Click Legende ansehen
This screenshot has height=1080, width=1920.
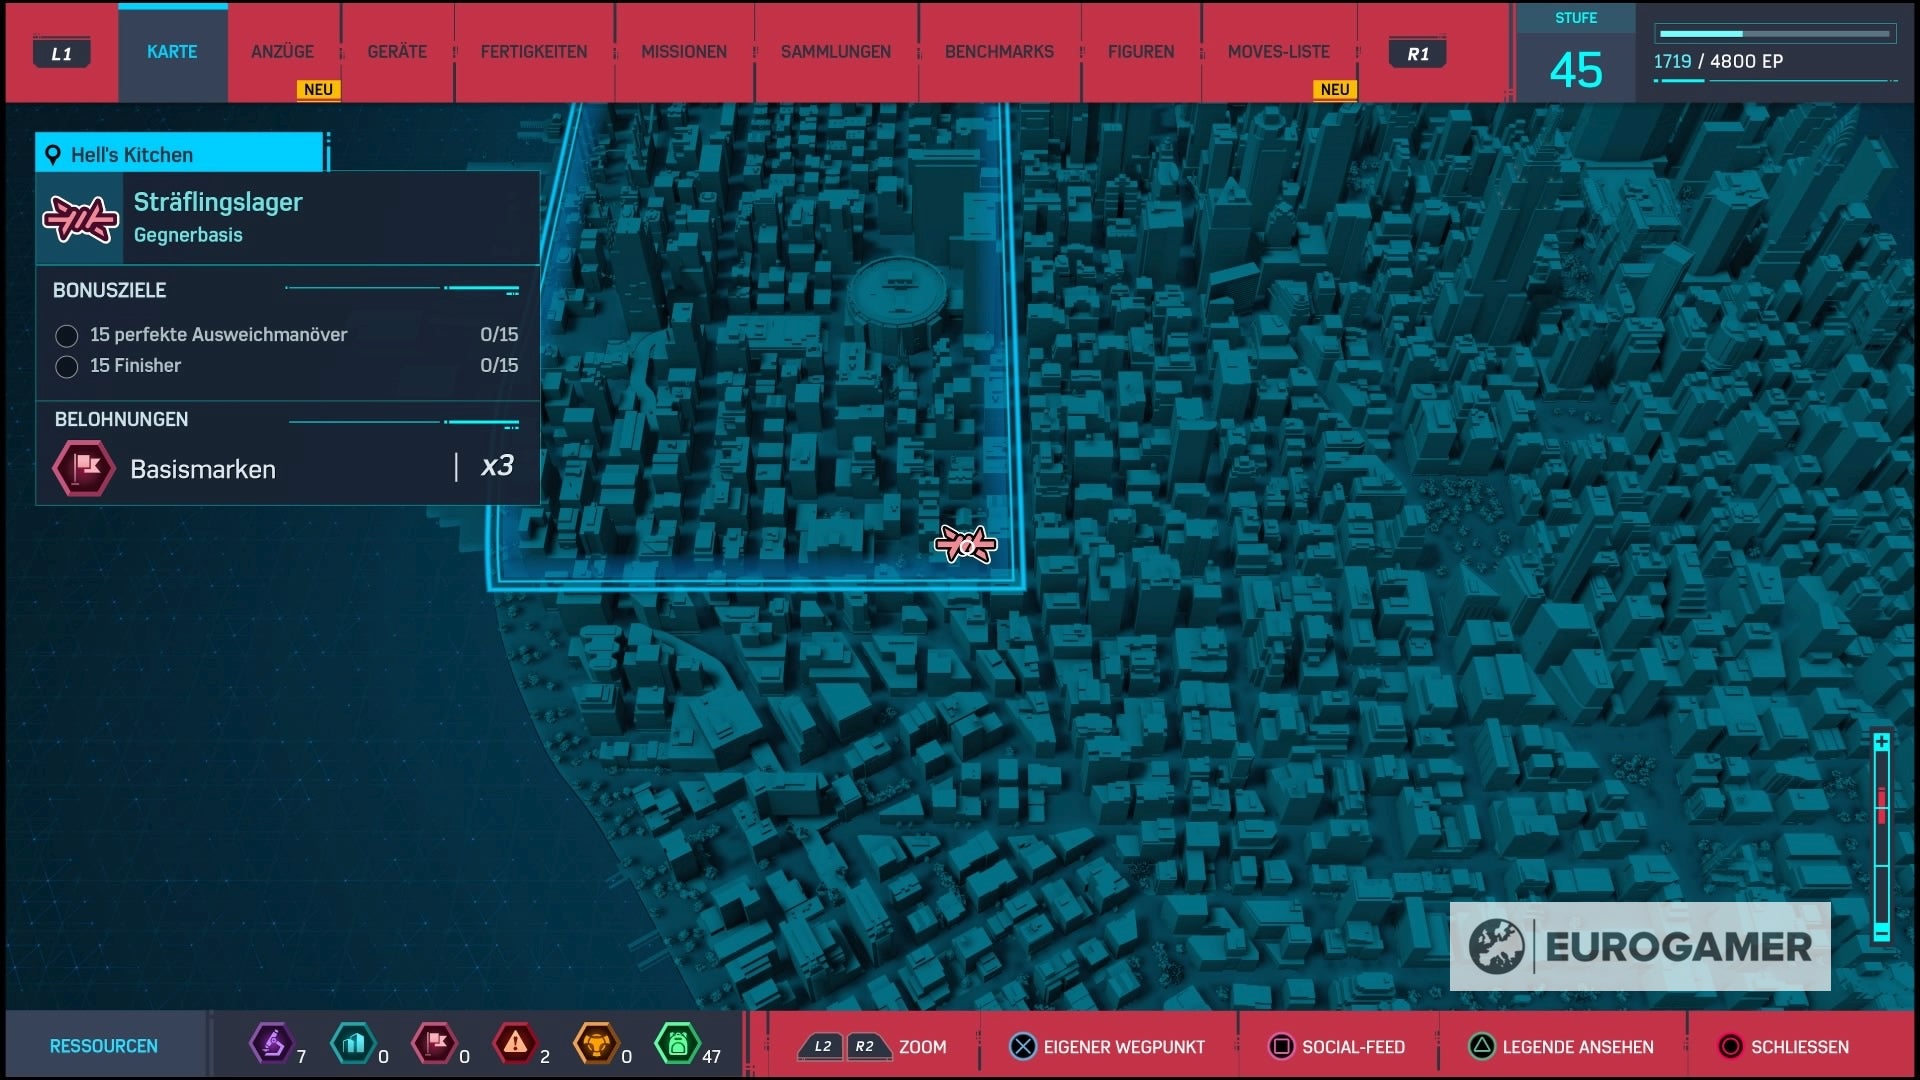[1561, 1046]
